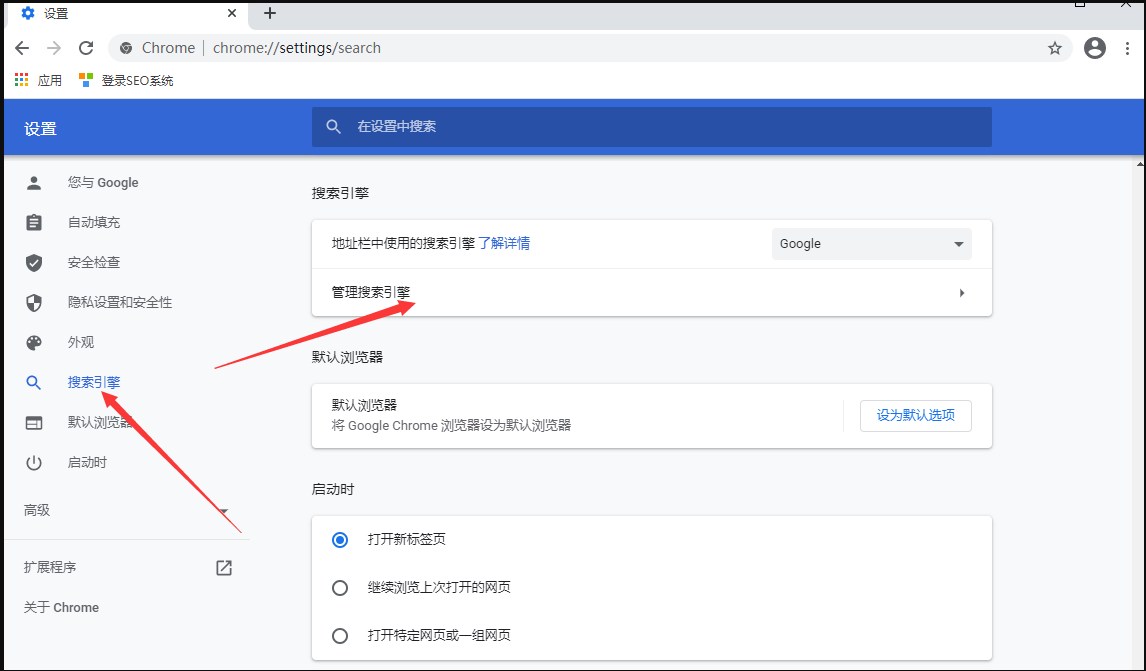1146x671 pixels.
Task: Select 打开特定网页或一组网页 radio option
Action: [x=340, y=636]
